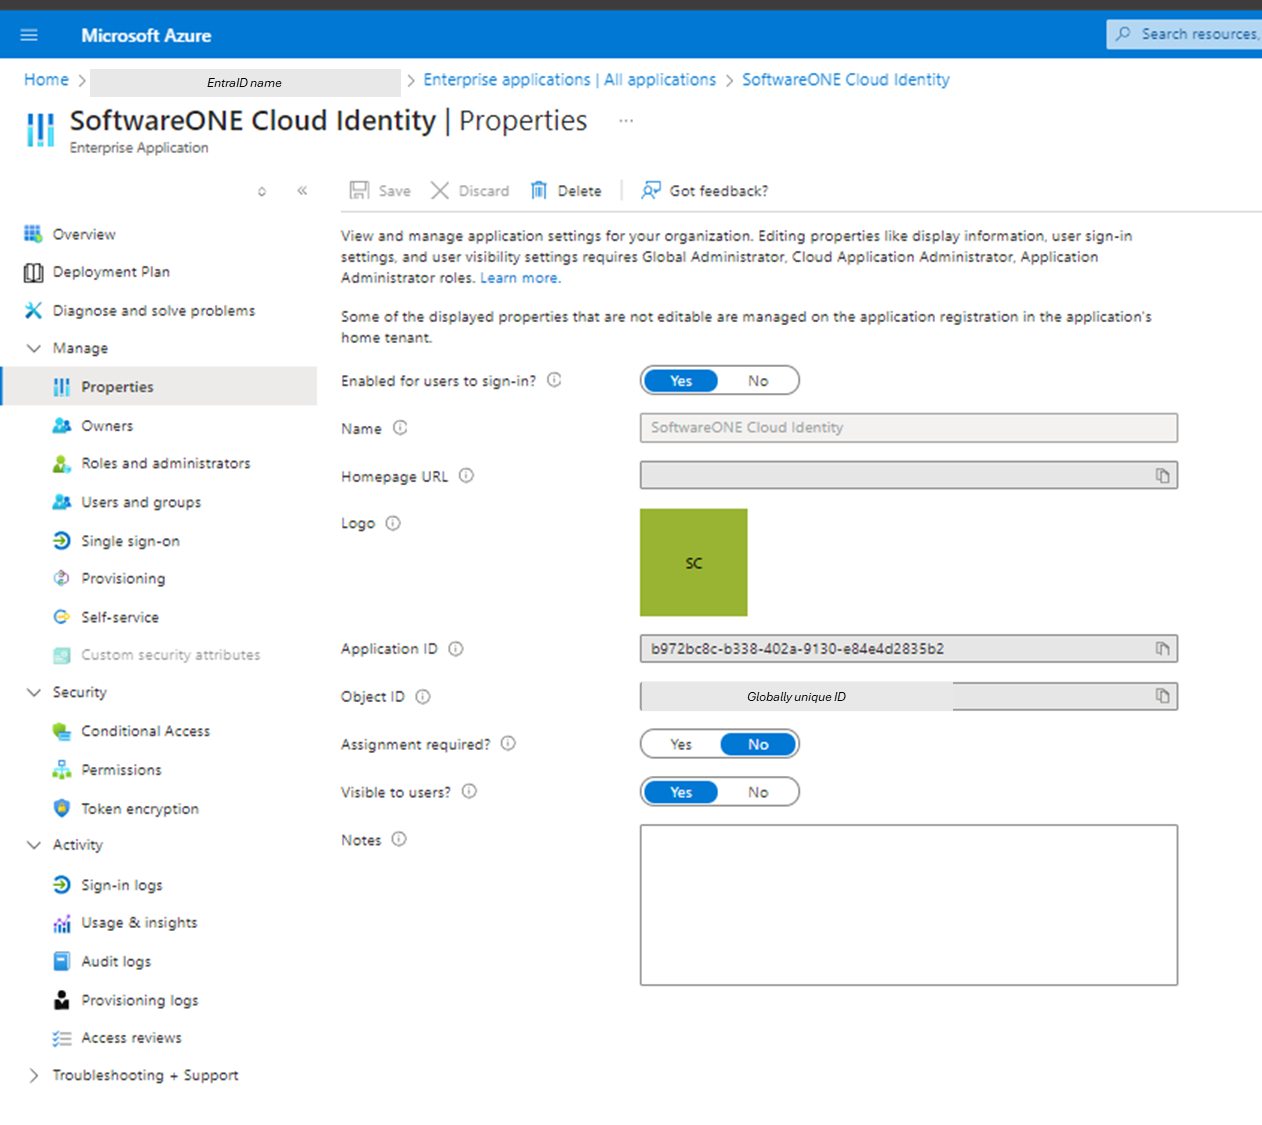Collapse the Manage section
This screenshot has width=1262, height=1125.
pos(34,348)
